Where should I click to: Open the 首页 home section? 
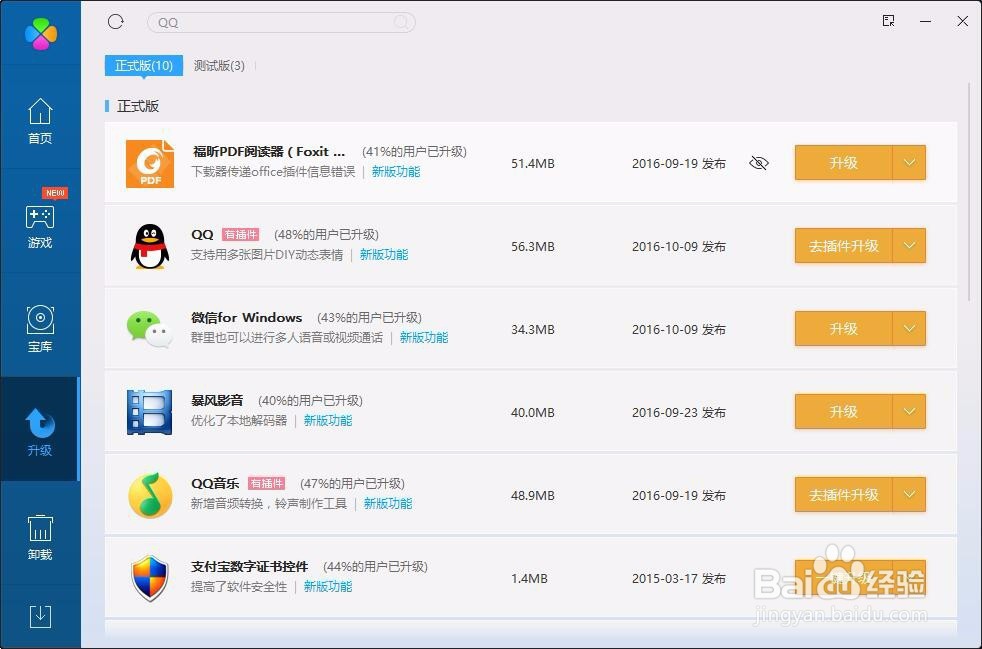[40, 122]
